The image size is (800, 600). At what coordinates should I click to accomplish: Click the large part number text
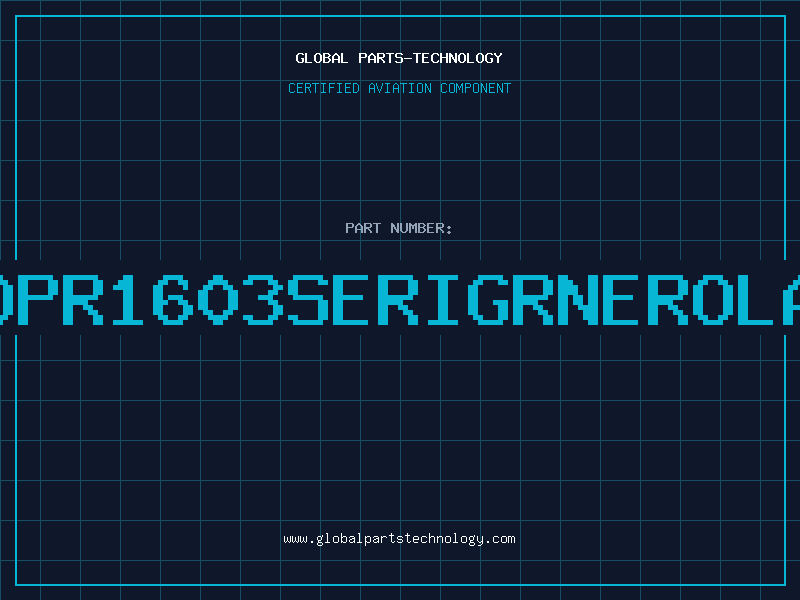400,299
